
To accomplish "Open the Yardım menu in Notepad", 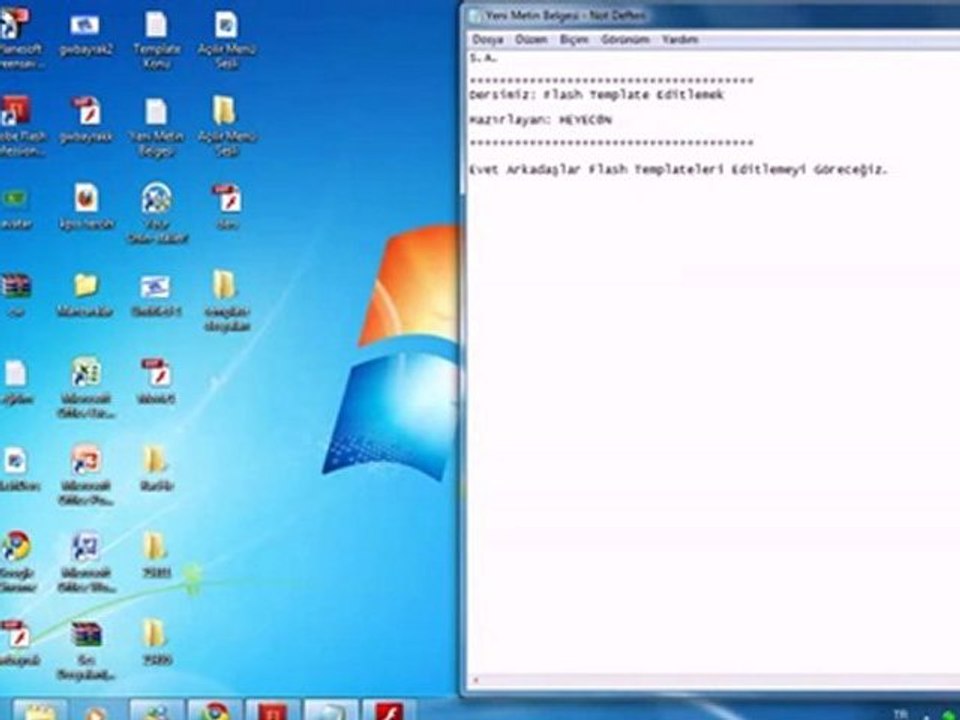I will coord(680,40).
